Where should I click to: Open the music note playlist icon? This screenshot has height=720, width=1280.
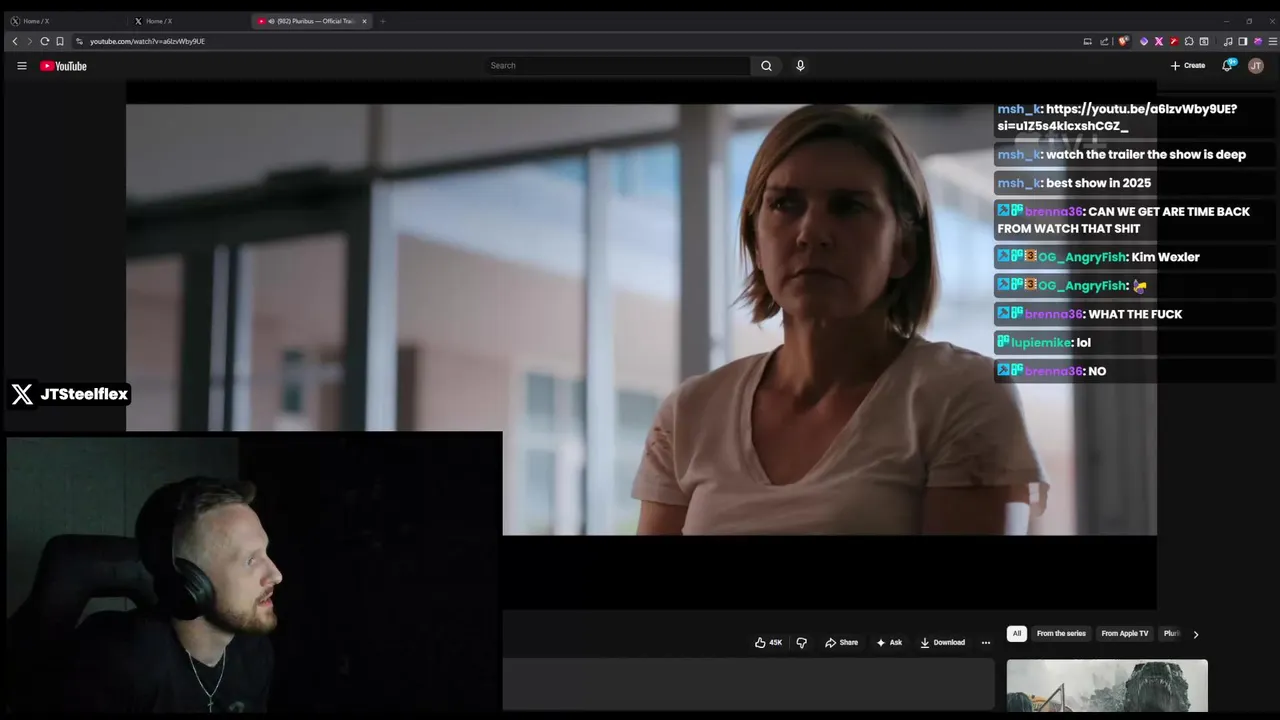1228,41
